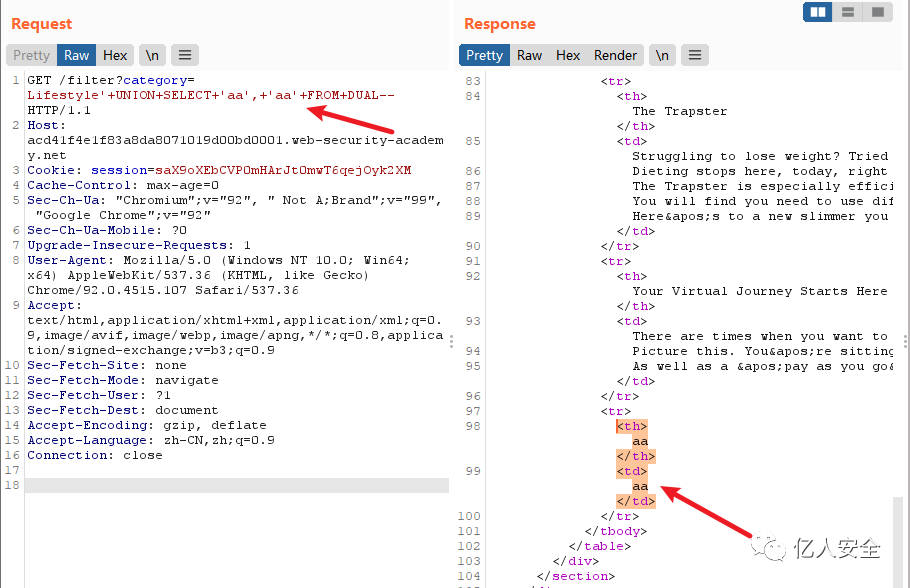This screenshot has width=910, height=588.
Task: Click the UNION SELECT payload in the request
Action: (211, 95)
